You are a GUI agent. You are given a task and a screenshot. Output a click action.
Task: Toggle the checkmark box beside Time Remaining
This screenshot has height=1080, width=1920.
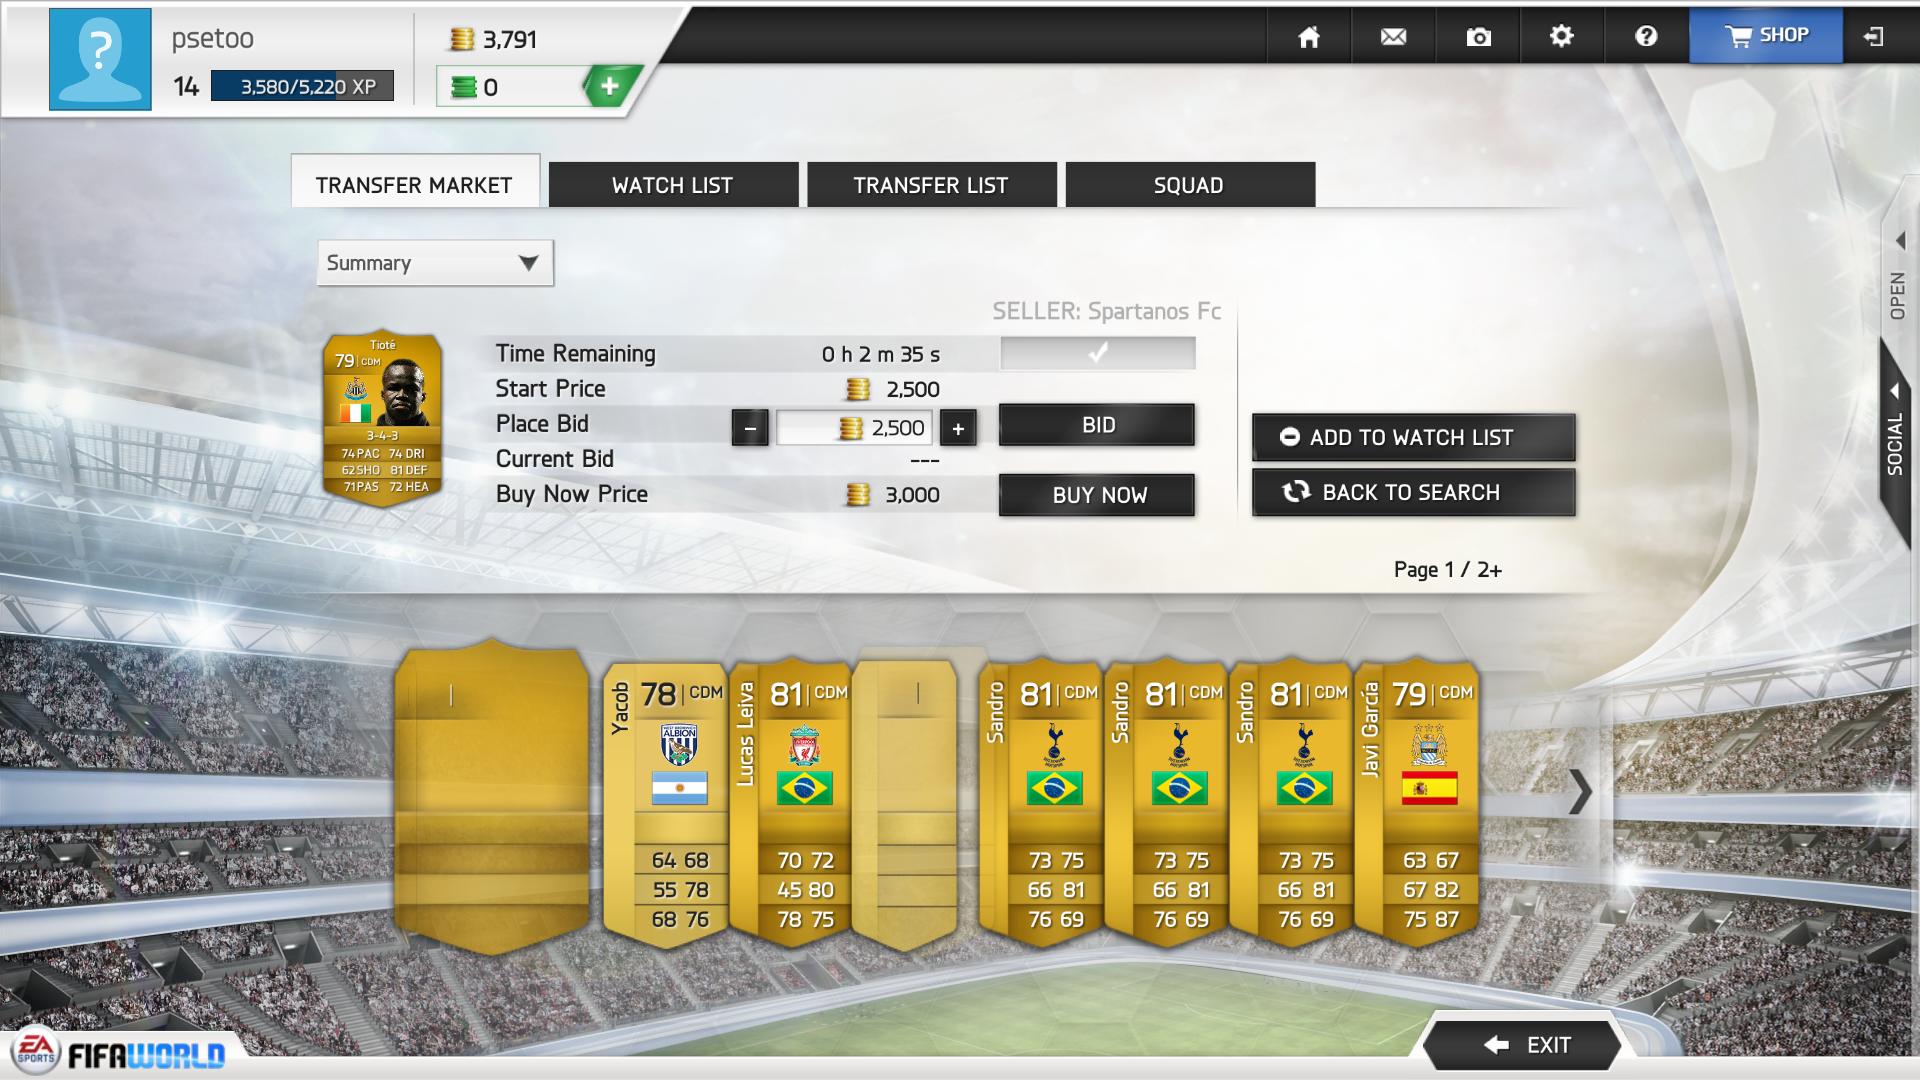(x=1097, y=353)
